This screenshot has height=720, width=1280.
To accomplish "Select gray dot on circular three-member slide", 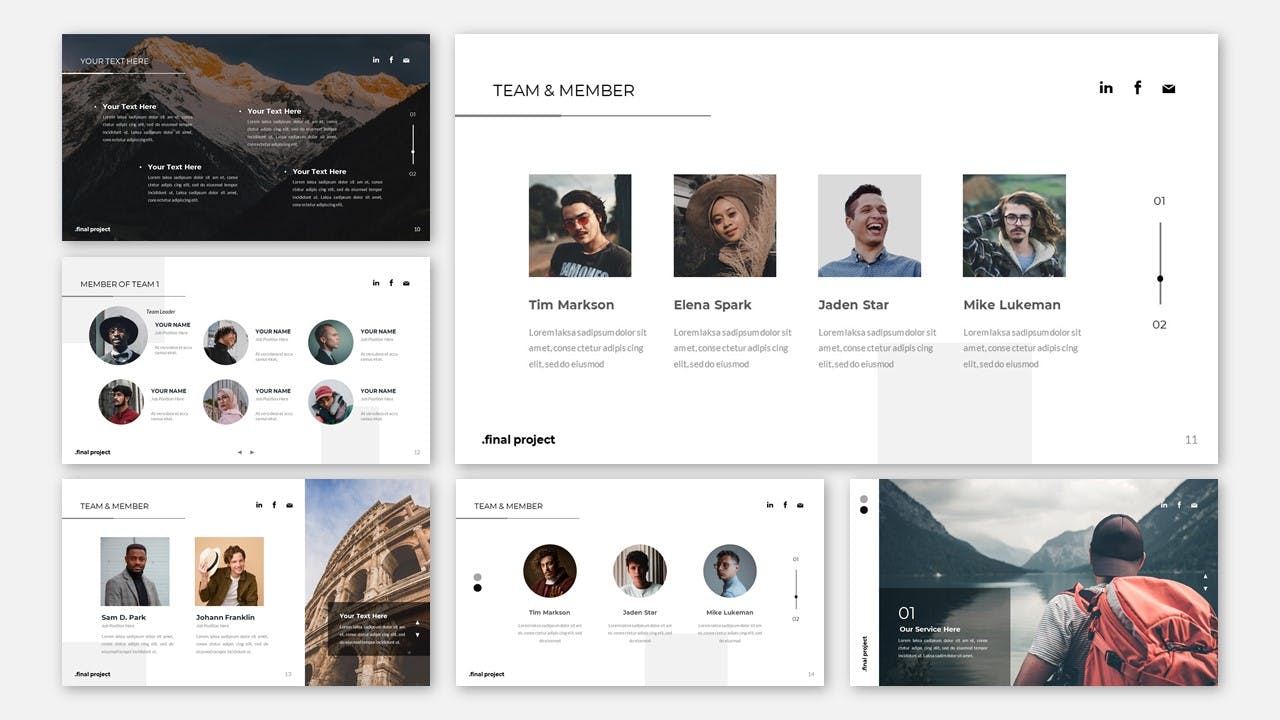I will tap(477, 577).
